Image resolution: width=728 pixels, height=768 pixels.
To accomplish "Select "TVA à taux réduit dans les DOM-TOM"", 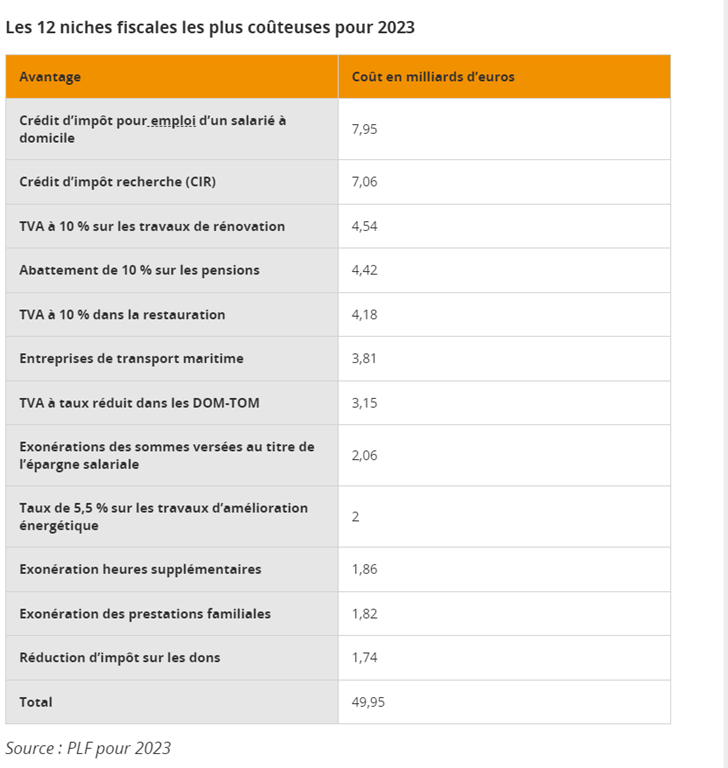I will point(139,403).
